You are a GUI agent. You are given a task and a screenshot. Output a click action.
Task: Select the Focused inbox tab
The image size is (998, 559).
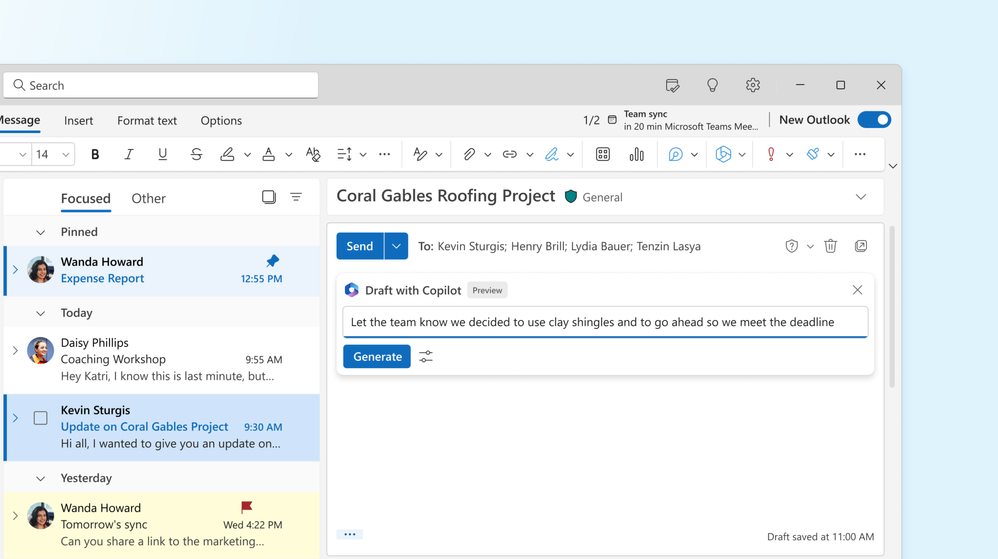(x=85, y=198)
